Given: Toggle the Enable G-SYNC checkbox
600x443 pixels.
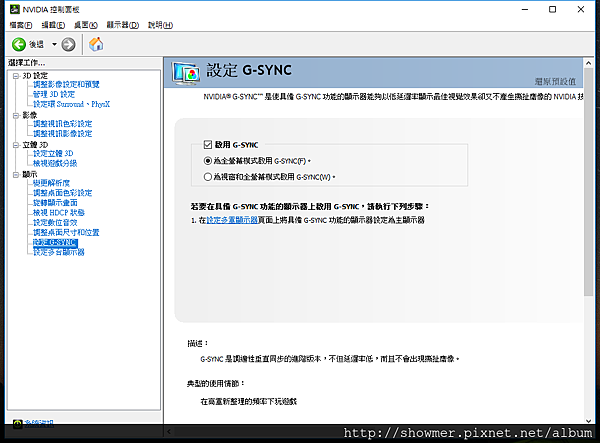Looking at the screenshot, I should coord(208,145).
